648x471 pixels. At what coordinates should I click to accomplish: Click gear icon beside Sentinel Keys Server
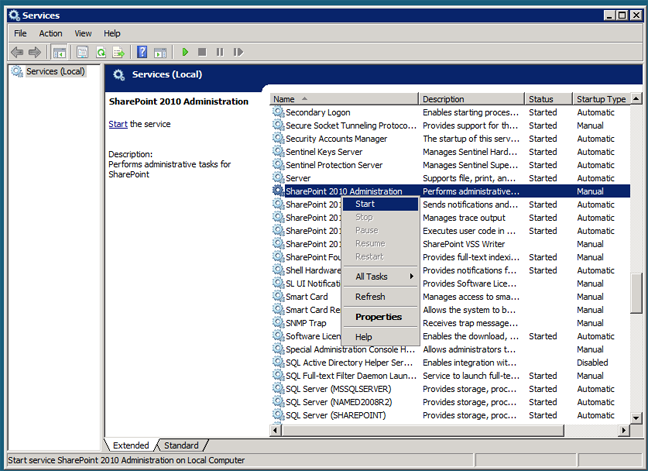tap(278, 151)
